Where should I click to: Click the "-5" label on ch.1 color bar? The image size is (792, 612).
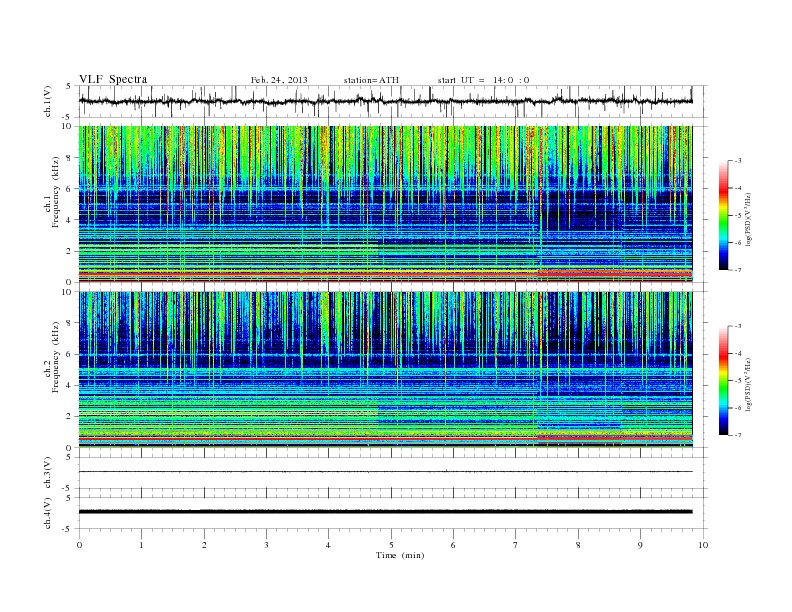pyautogui.click(x=738, y=216)
